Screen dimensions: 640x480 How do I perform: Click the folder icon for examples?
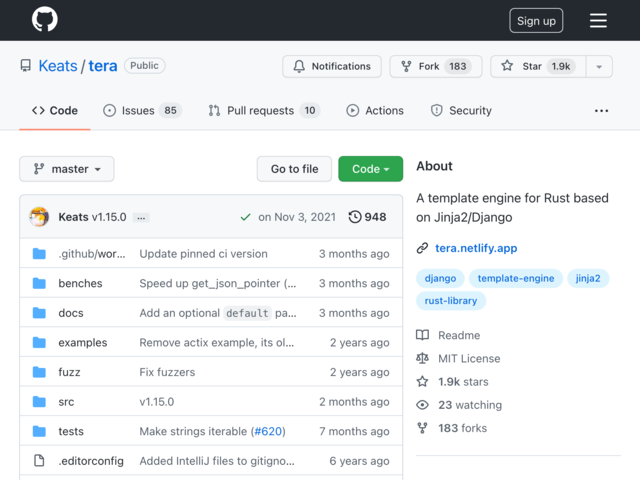coord(39,342)
